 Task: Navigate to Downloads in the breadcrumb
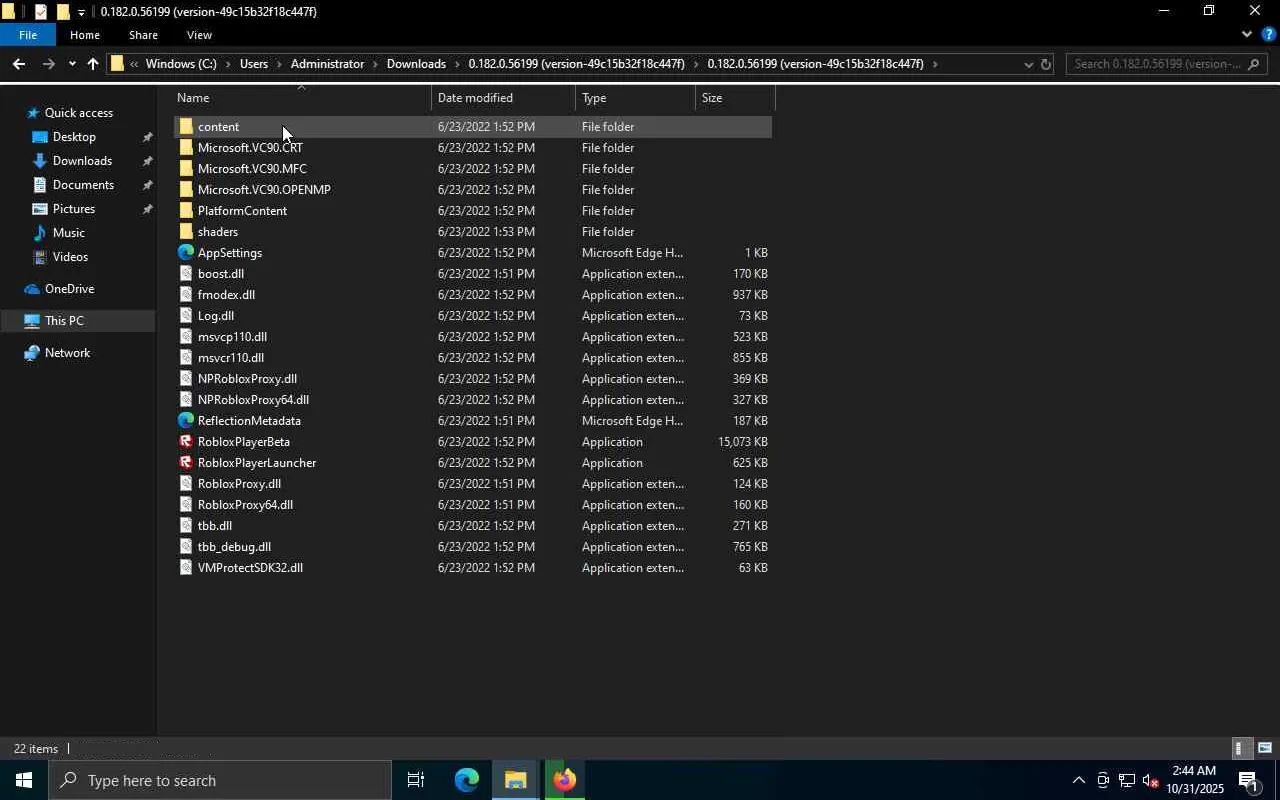coord(416,64)
